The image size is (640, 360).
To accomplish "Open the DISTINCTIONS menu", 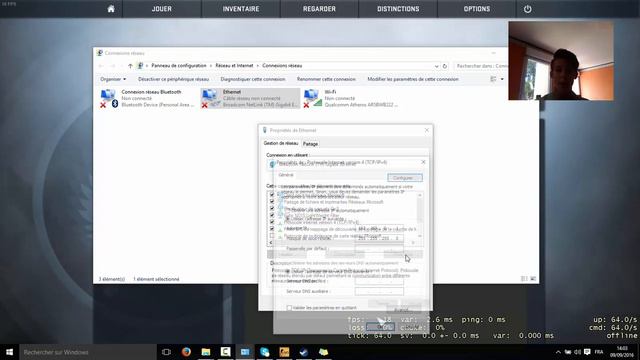I will click(x=398, y=9).
